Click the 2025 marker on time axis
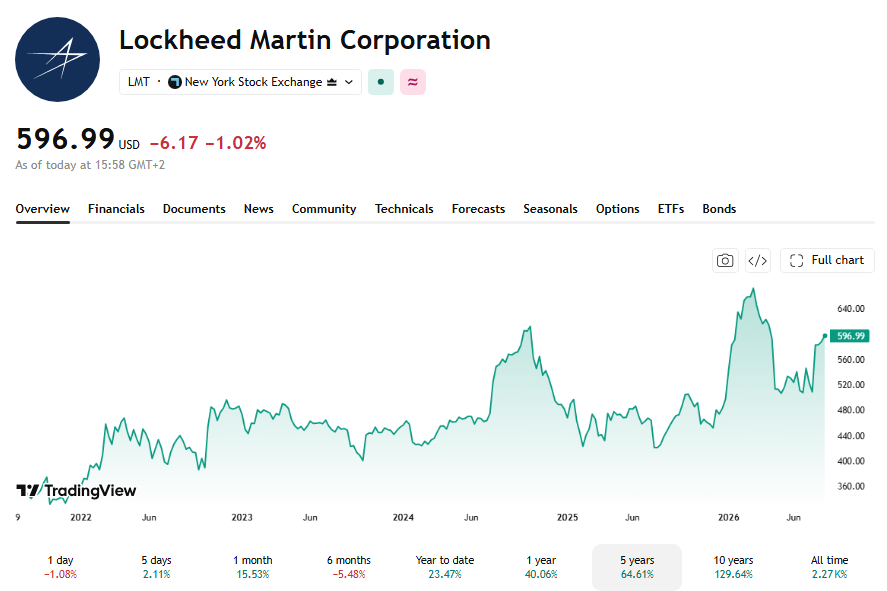 point(567,517)
